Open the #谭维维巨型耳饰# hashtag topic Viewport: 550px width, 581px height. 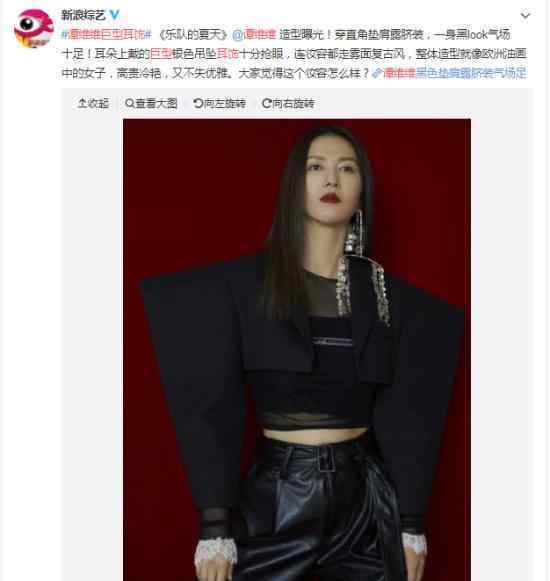107,34
